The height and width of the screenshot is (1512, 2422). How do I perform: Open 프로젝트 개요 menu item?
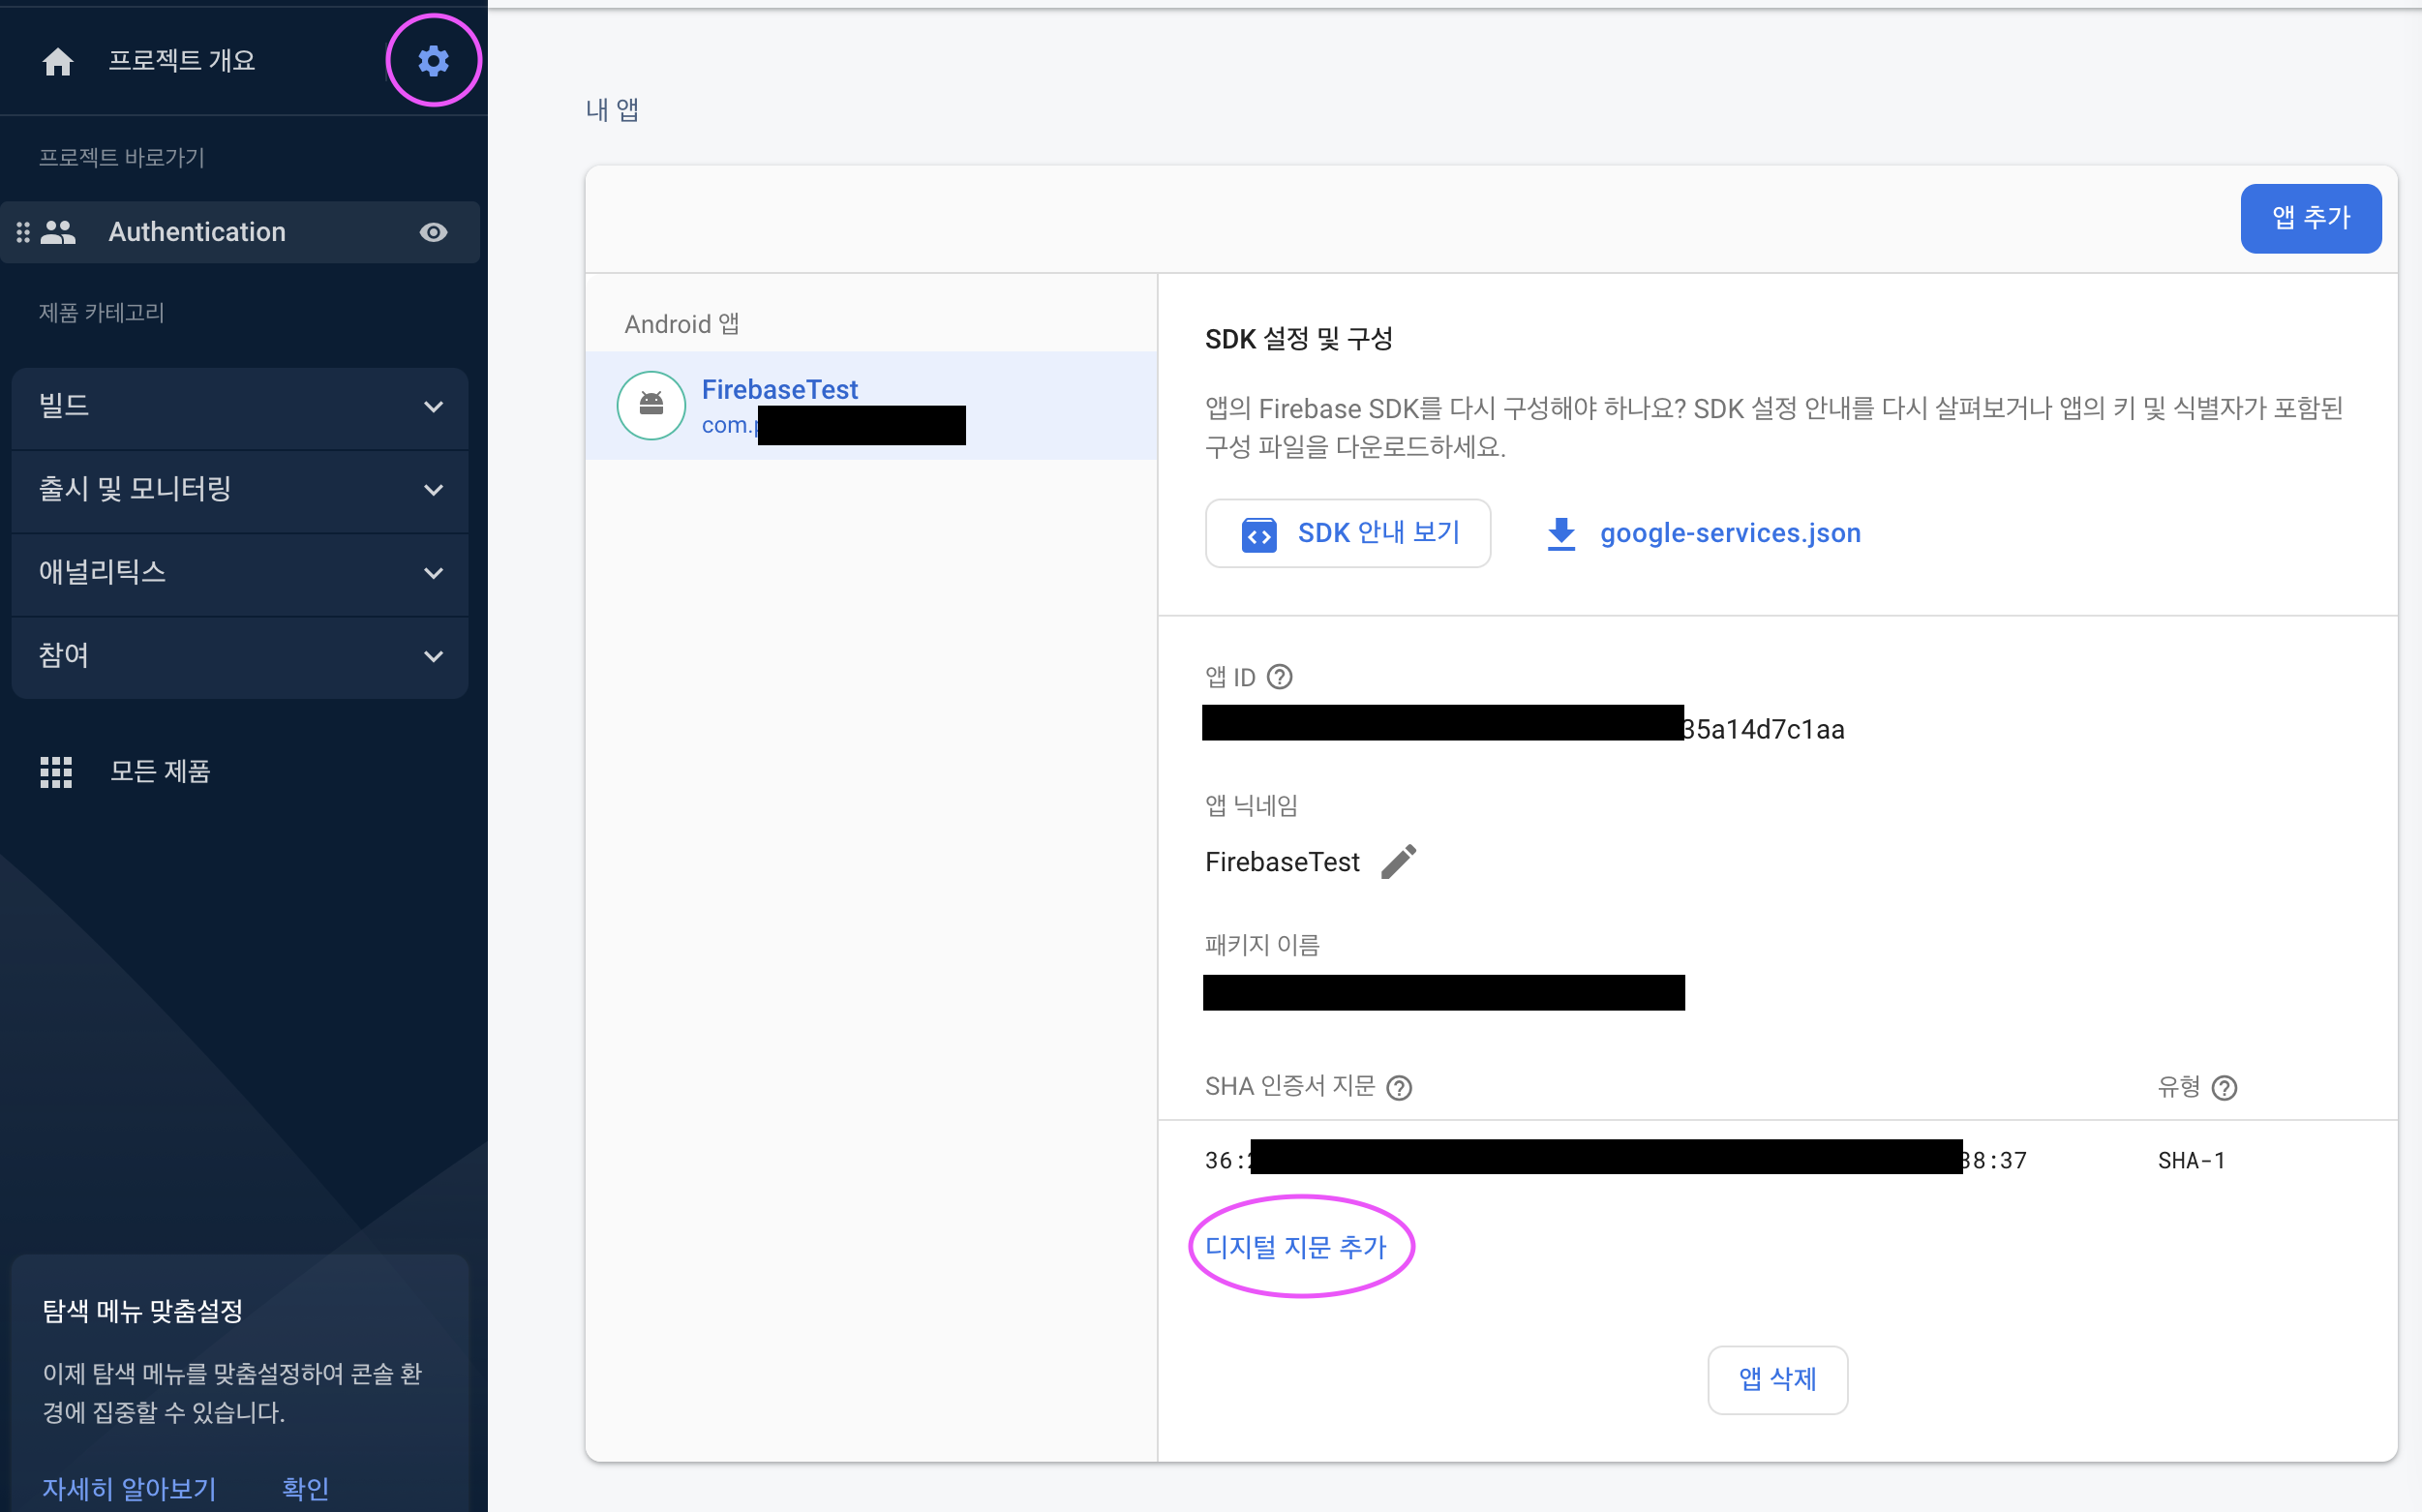point(182,61)
